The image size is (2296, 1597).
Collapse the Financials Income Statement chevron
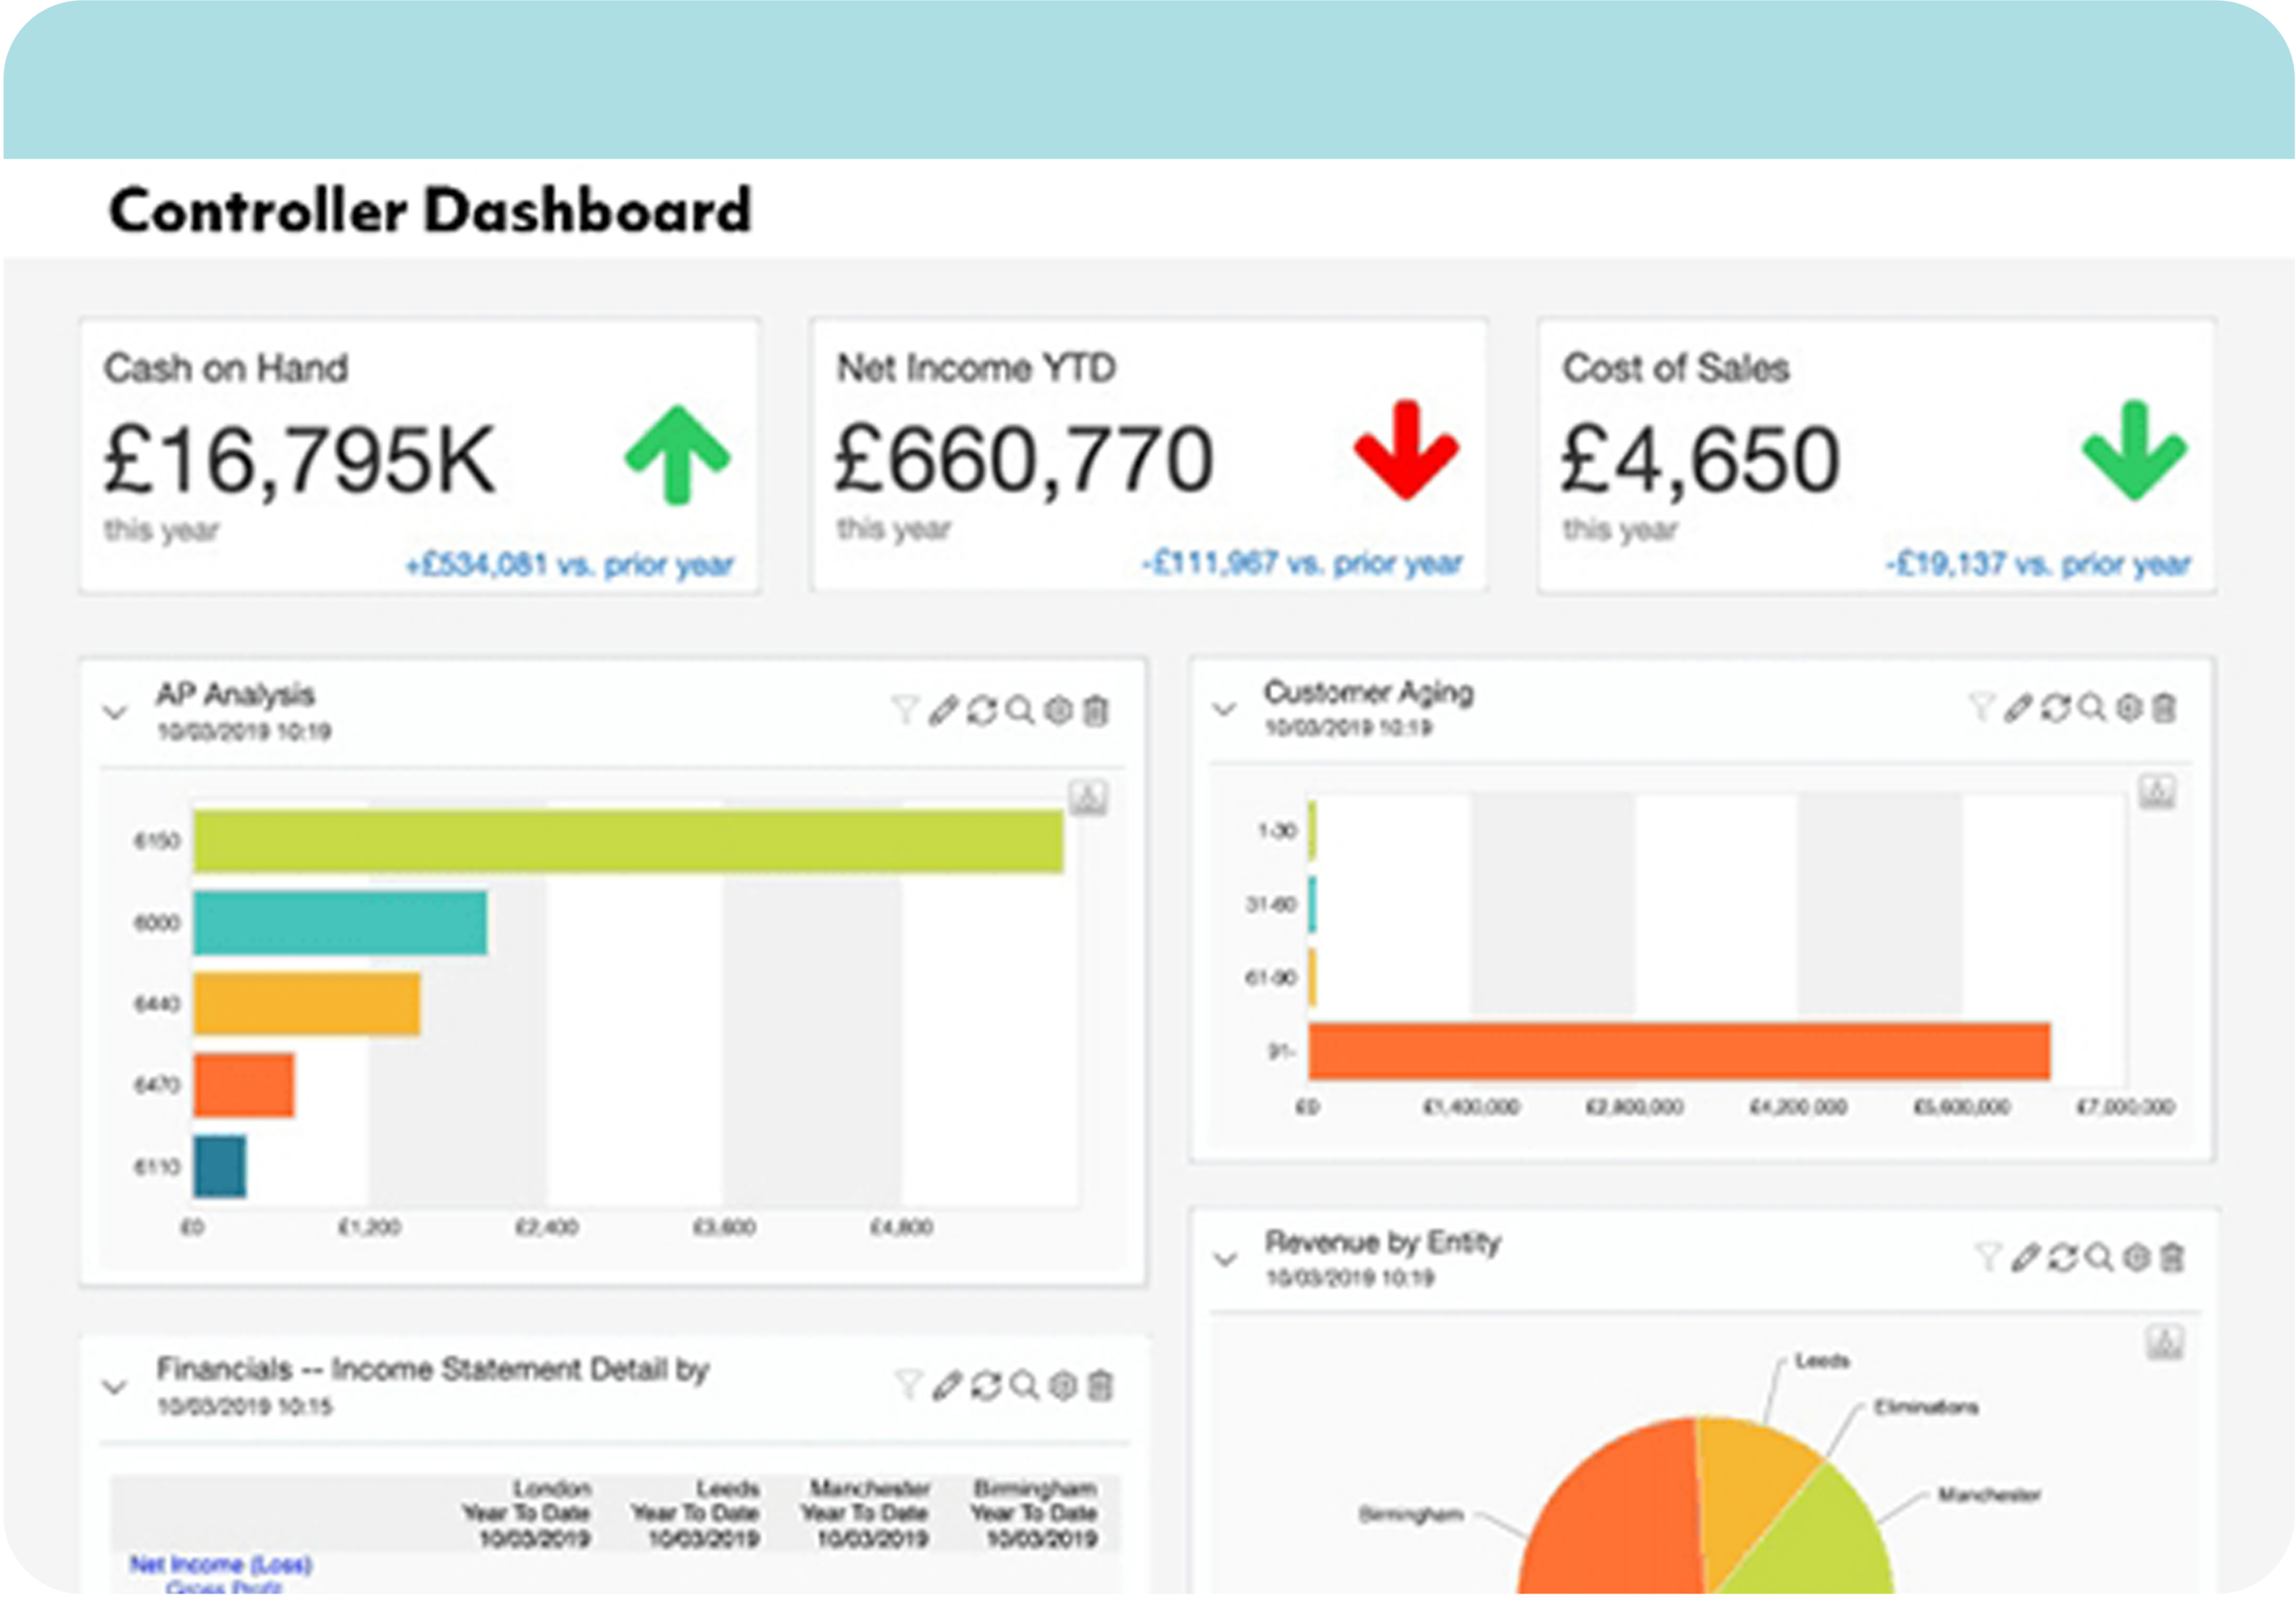click(x=115, y=1387)
